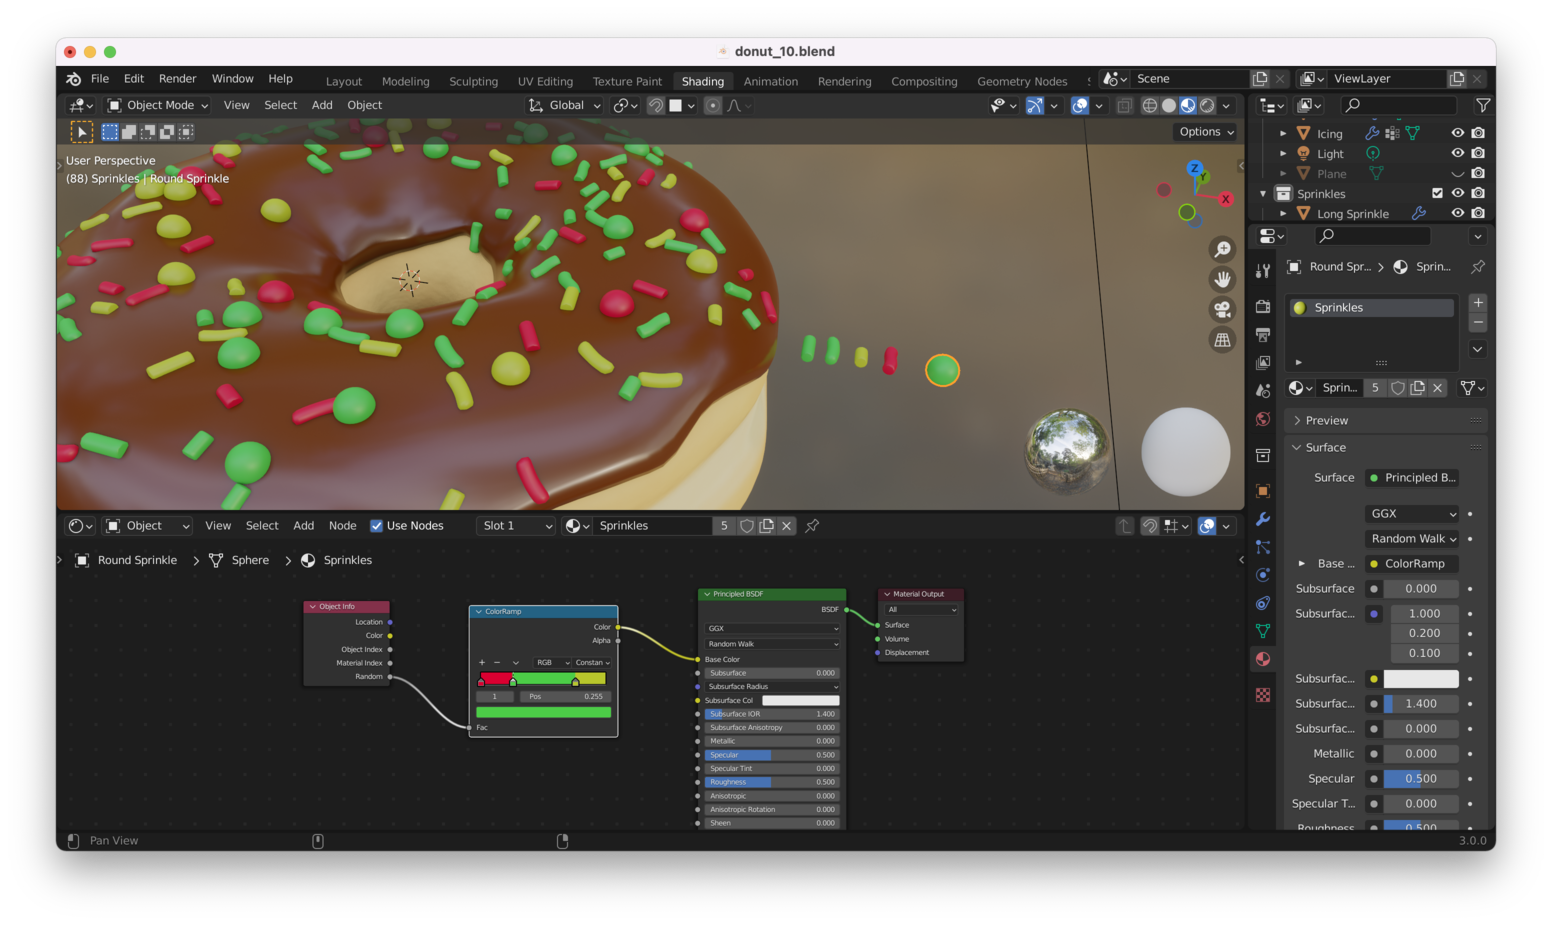The height and width of the screenshot is (925, 1552).
Task: Expand the Preview panel
Action: (1326, 421)
